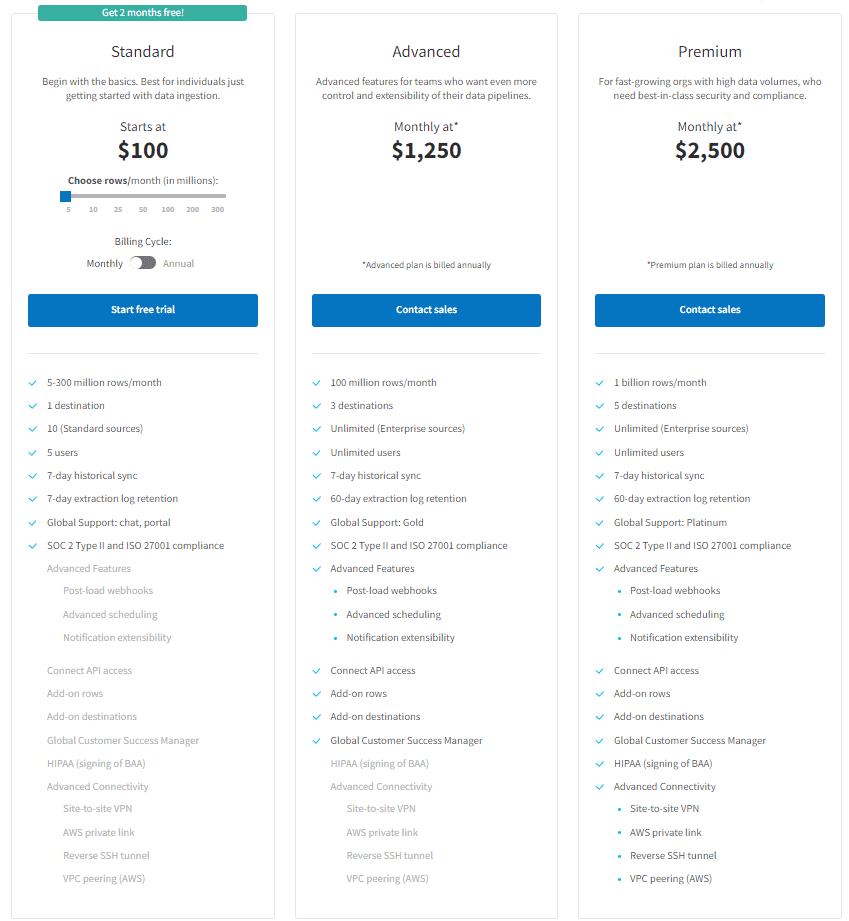Click "Contact sales" under the Premium plan
This screenshot has width=849, height=921.
pos(709,310)
